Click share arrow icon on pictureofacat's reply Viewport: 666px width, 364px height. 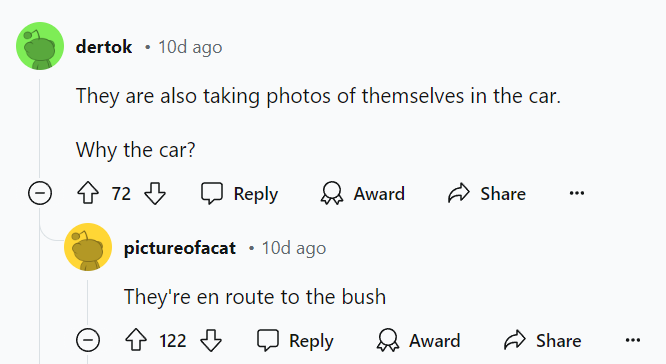[x=515, y=340]
